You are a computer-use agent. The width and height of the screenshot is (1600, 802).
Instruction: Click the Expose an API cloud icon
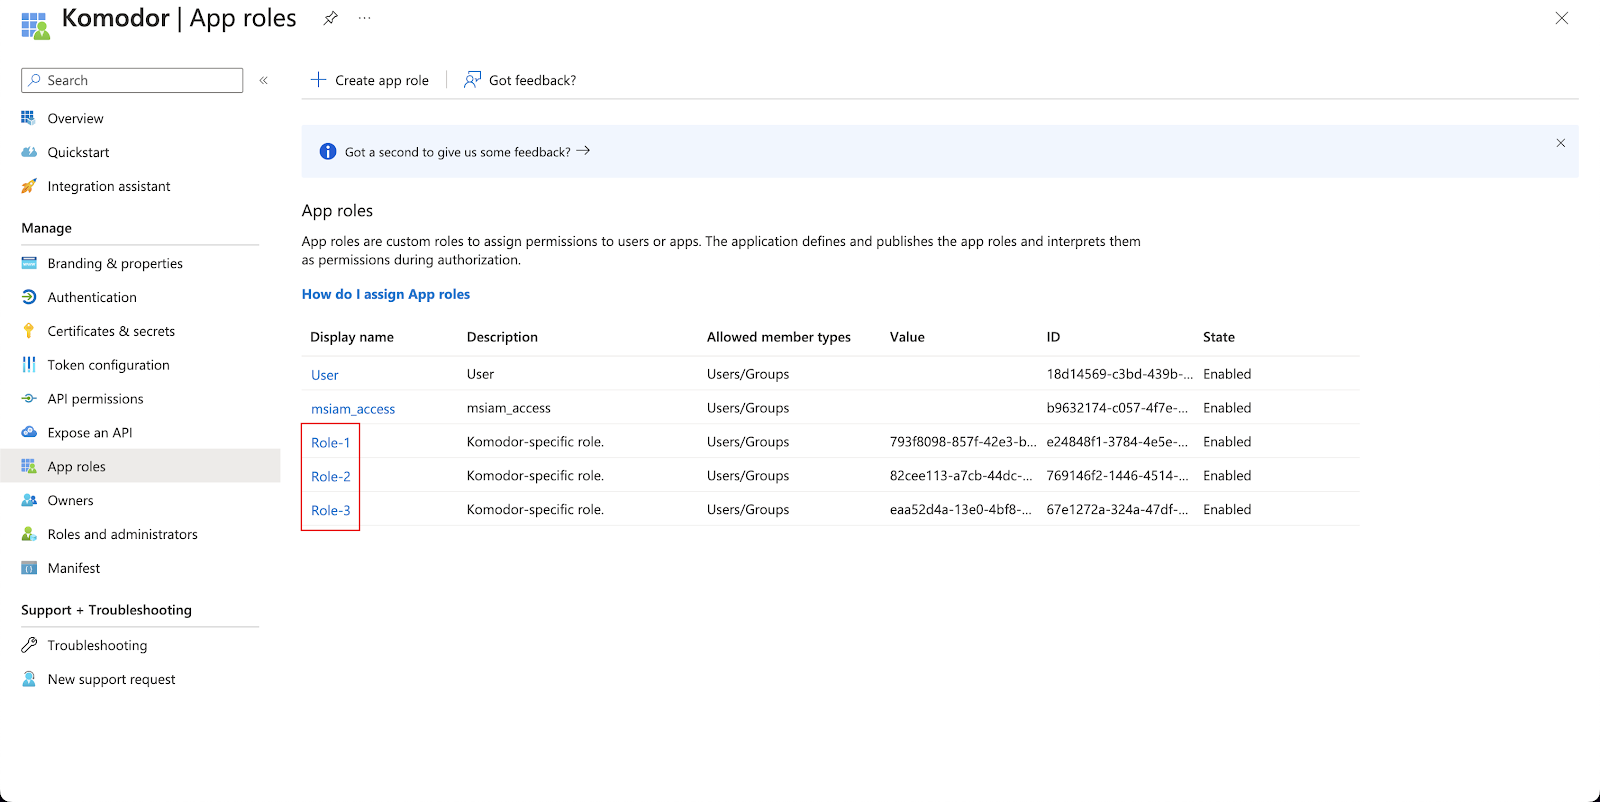(29, 433)
